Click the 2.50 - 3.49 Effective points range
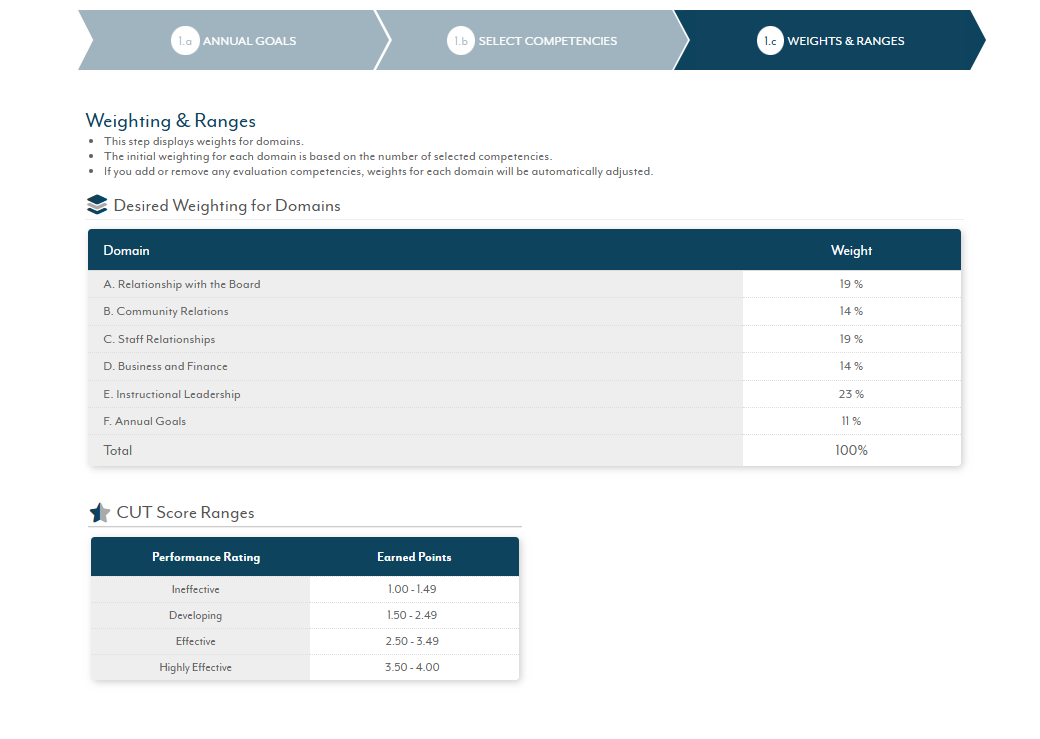Viewport: 1040px width, 739px height. [412, 641]
